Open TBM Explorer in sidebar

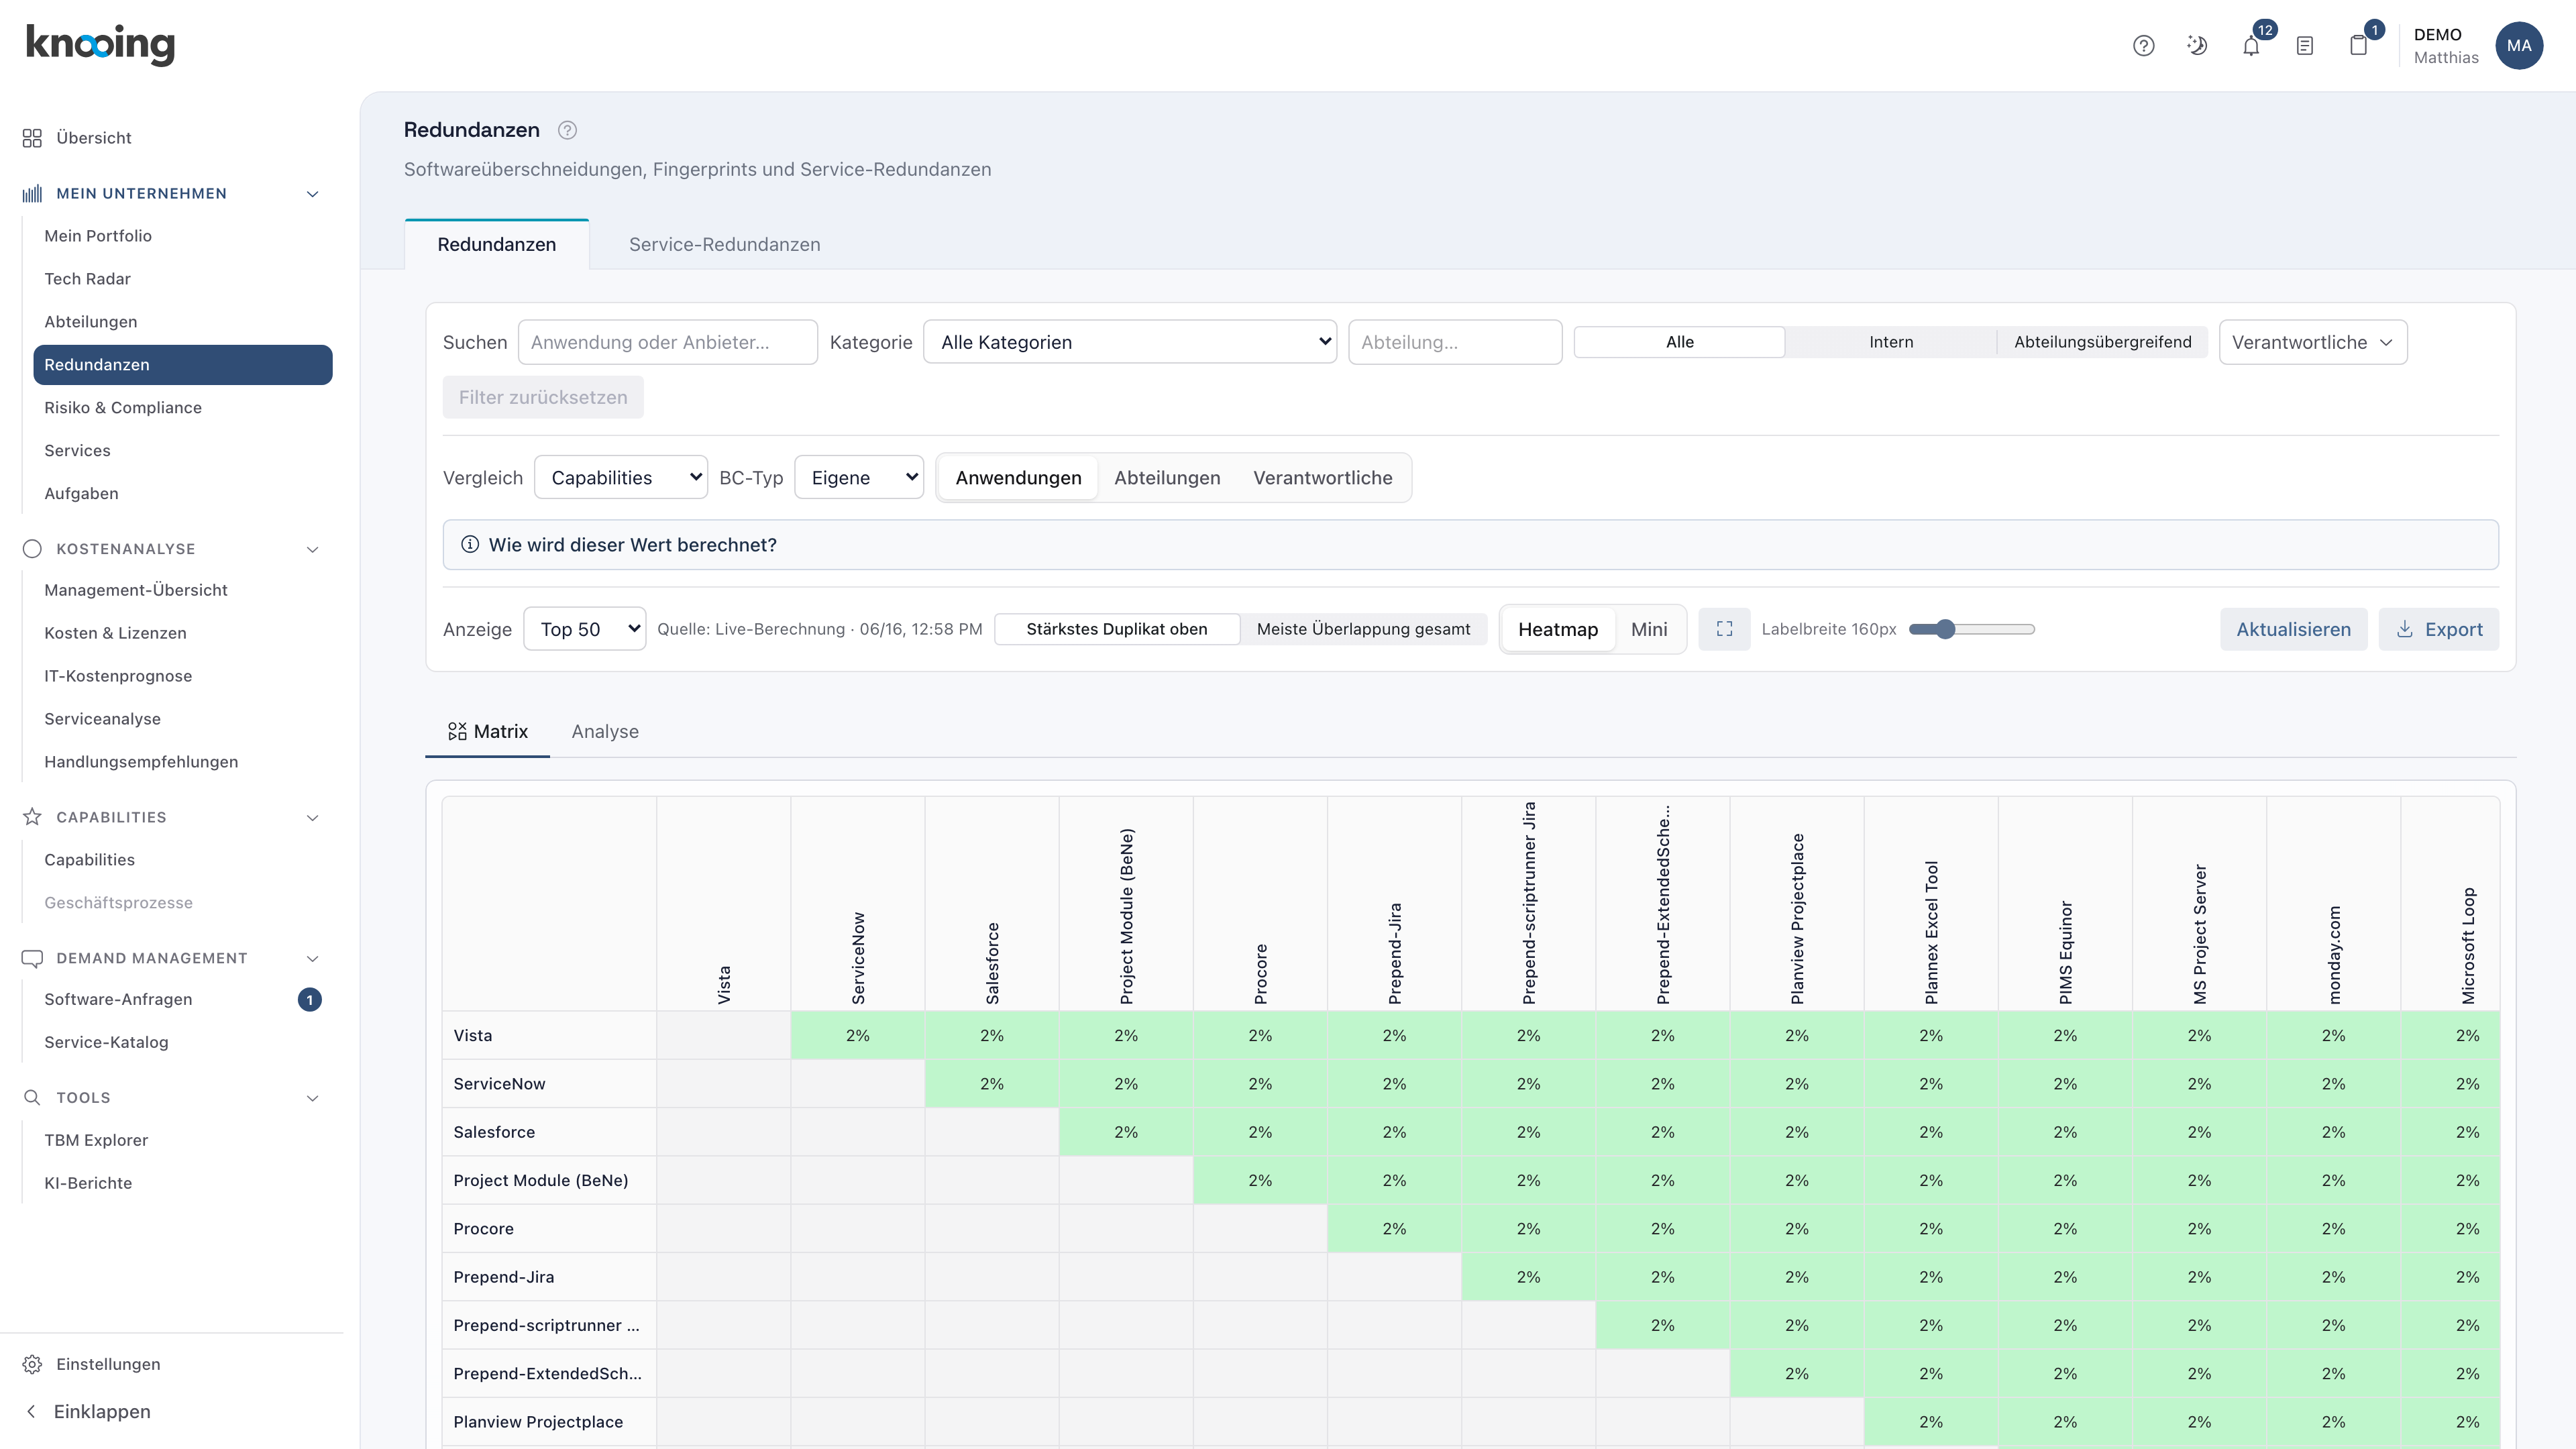[96, 1141]
